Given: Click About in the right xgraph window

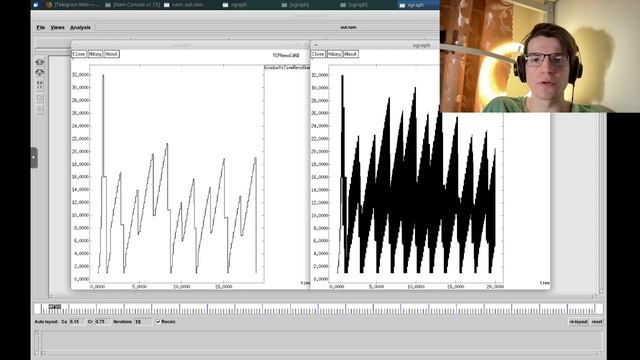Looking at the screenshot, I should coord(351,54).
